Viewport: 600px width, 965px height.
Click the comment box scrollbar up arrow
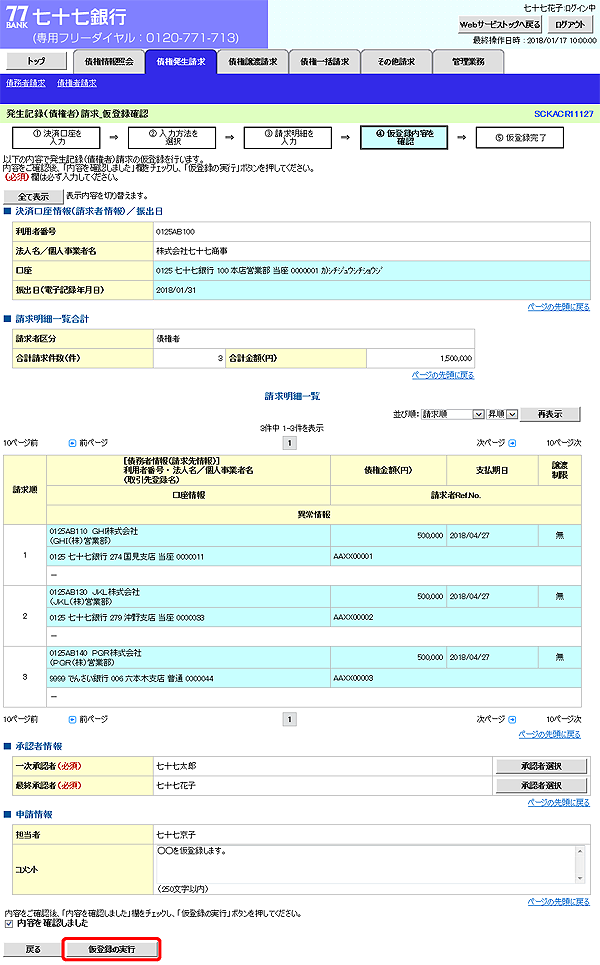click(x=580, y=851)
